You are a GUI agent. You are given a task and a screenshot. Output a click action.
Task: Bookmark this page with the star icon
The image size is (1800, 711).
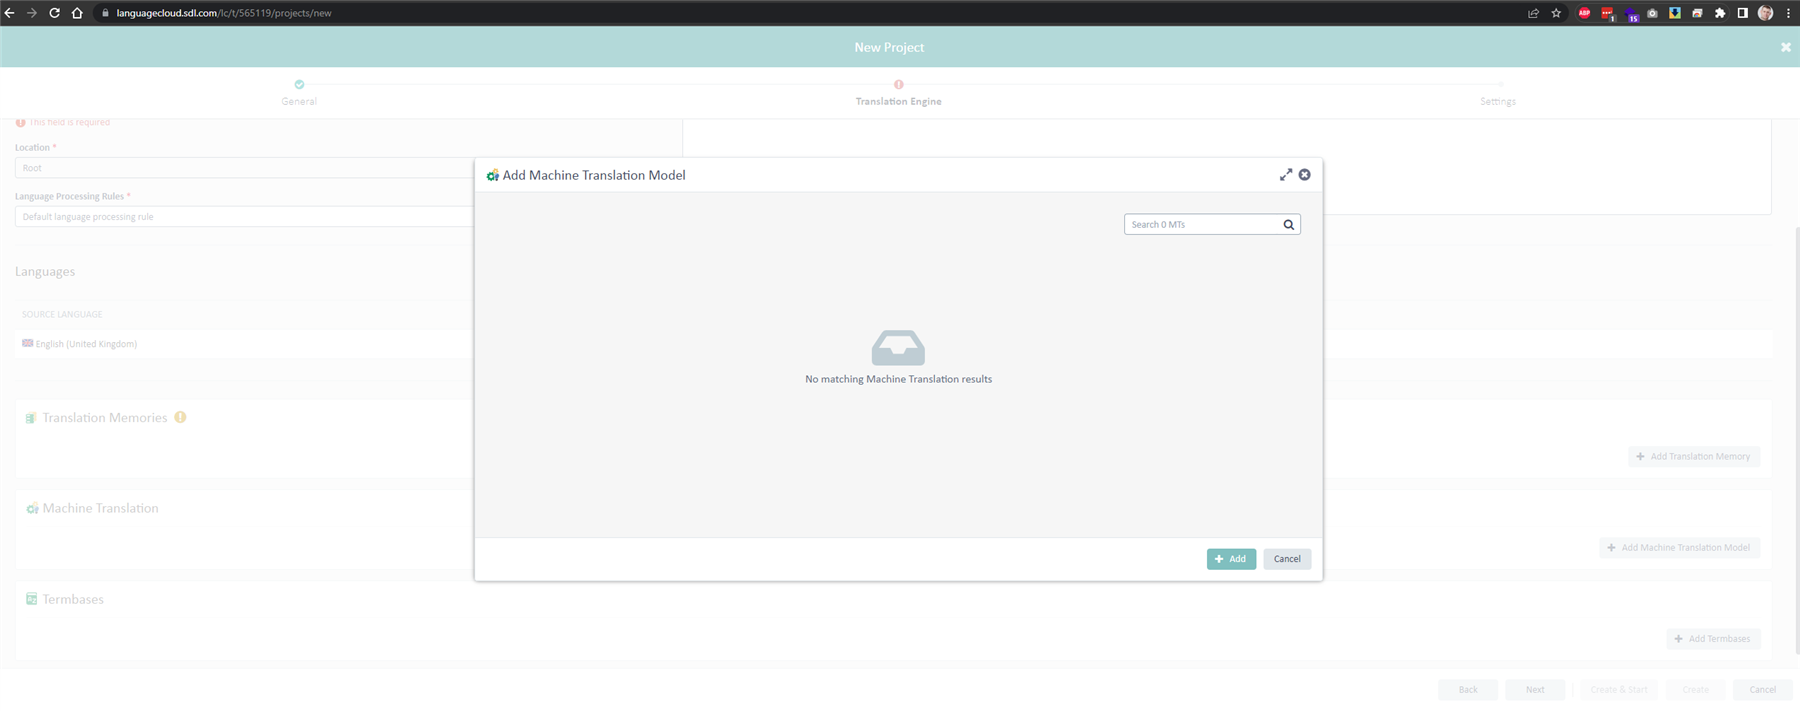pos(1556,13)
